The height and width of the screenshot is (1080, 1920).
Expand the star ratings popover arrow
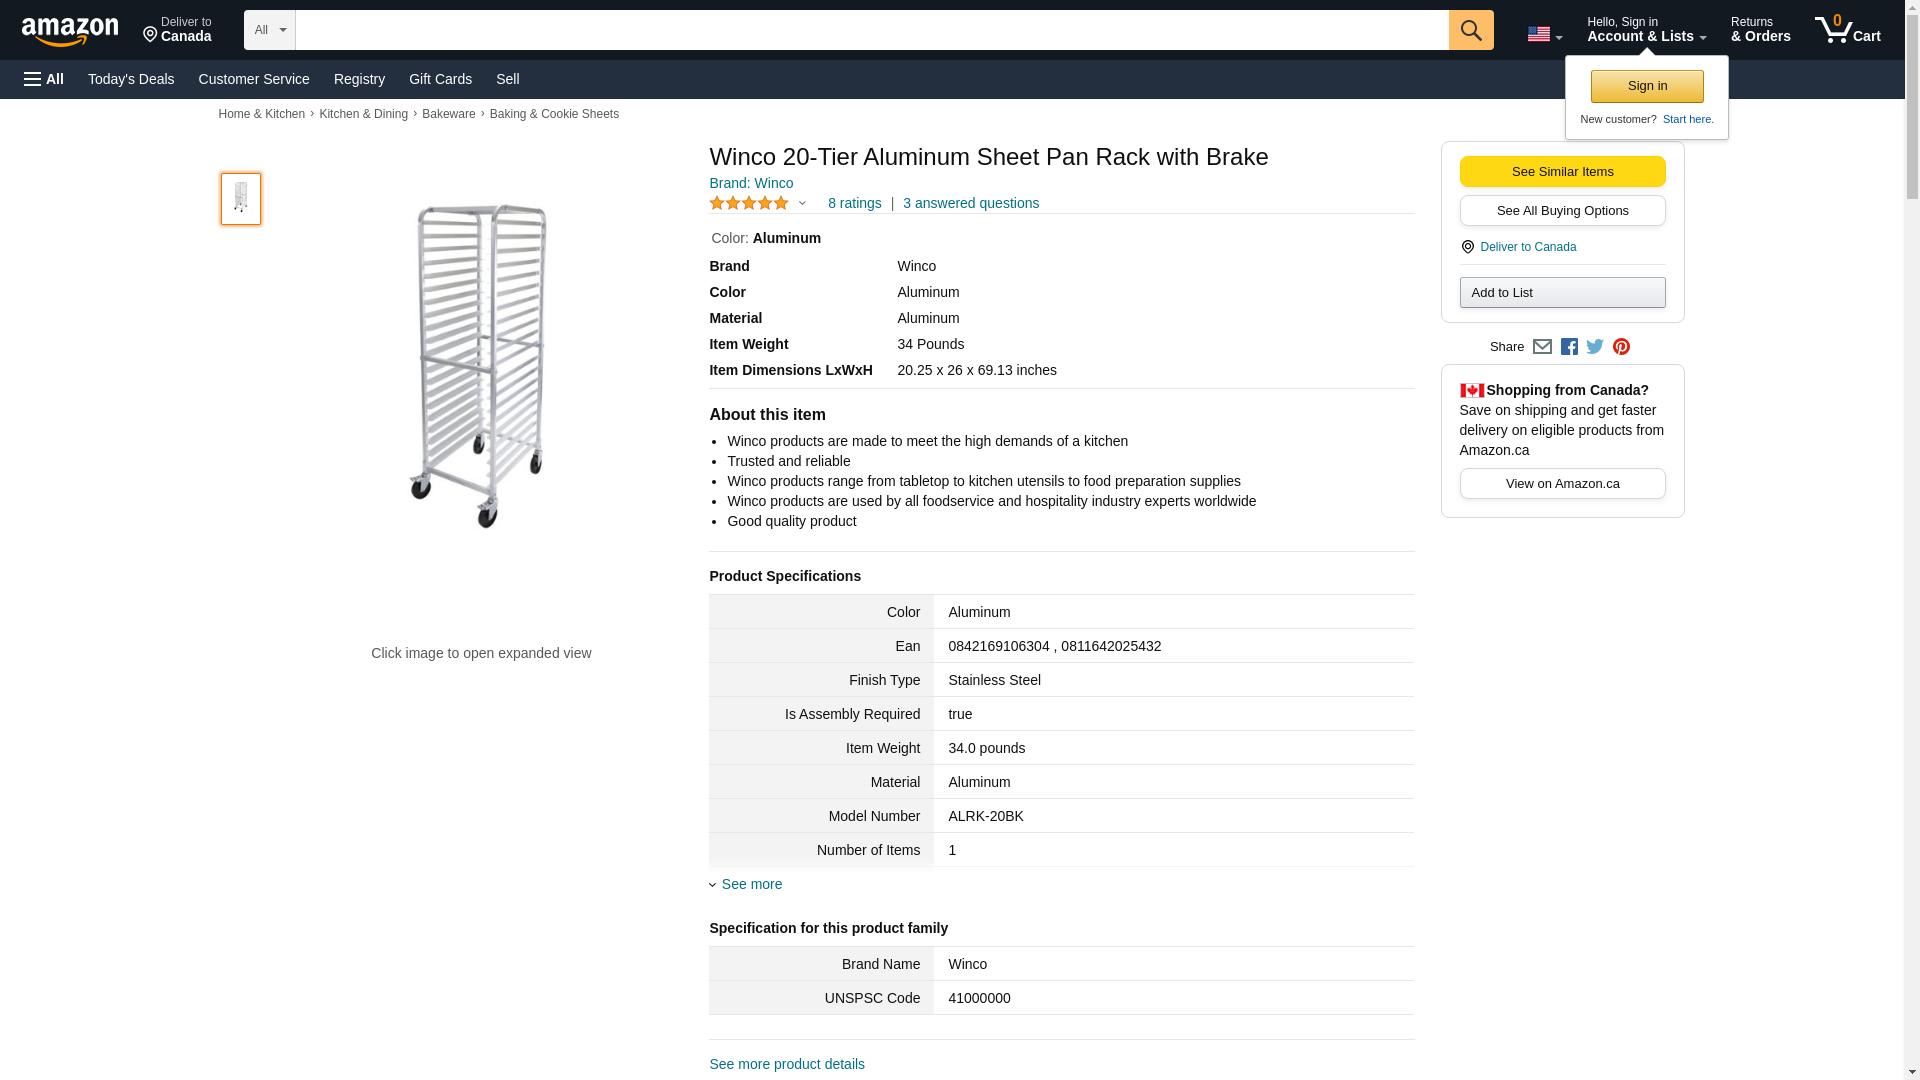point(802,204)
